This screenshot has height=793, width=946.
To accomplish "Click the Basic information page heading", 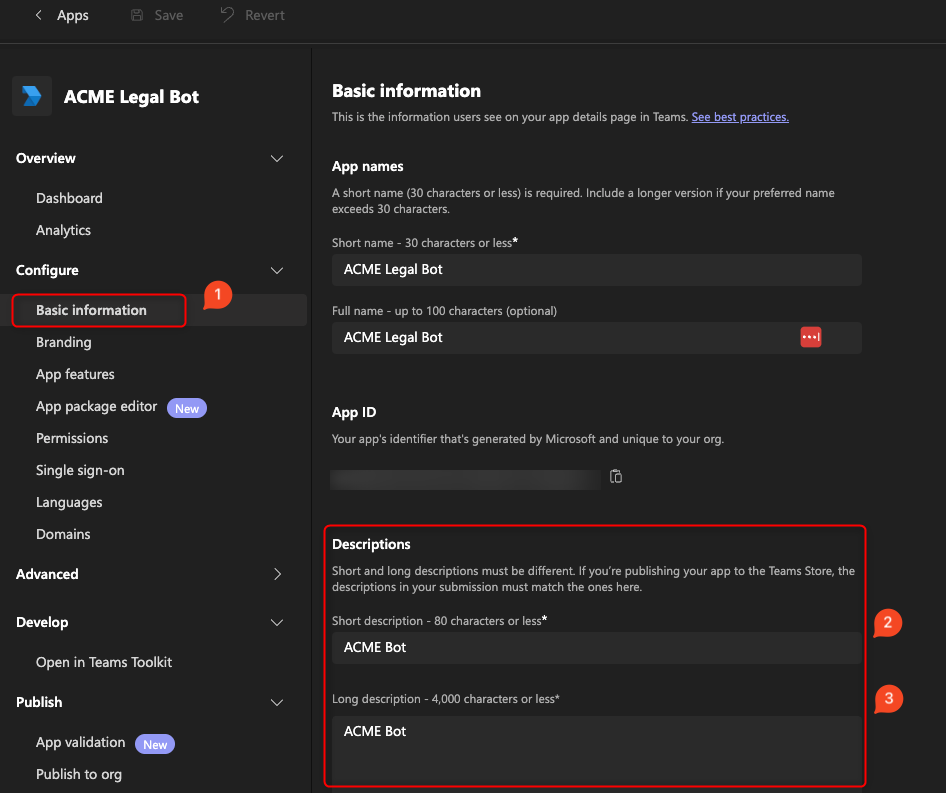I will [x=407, y=91].
